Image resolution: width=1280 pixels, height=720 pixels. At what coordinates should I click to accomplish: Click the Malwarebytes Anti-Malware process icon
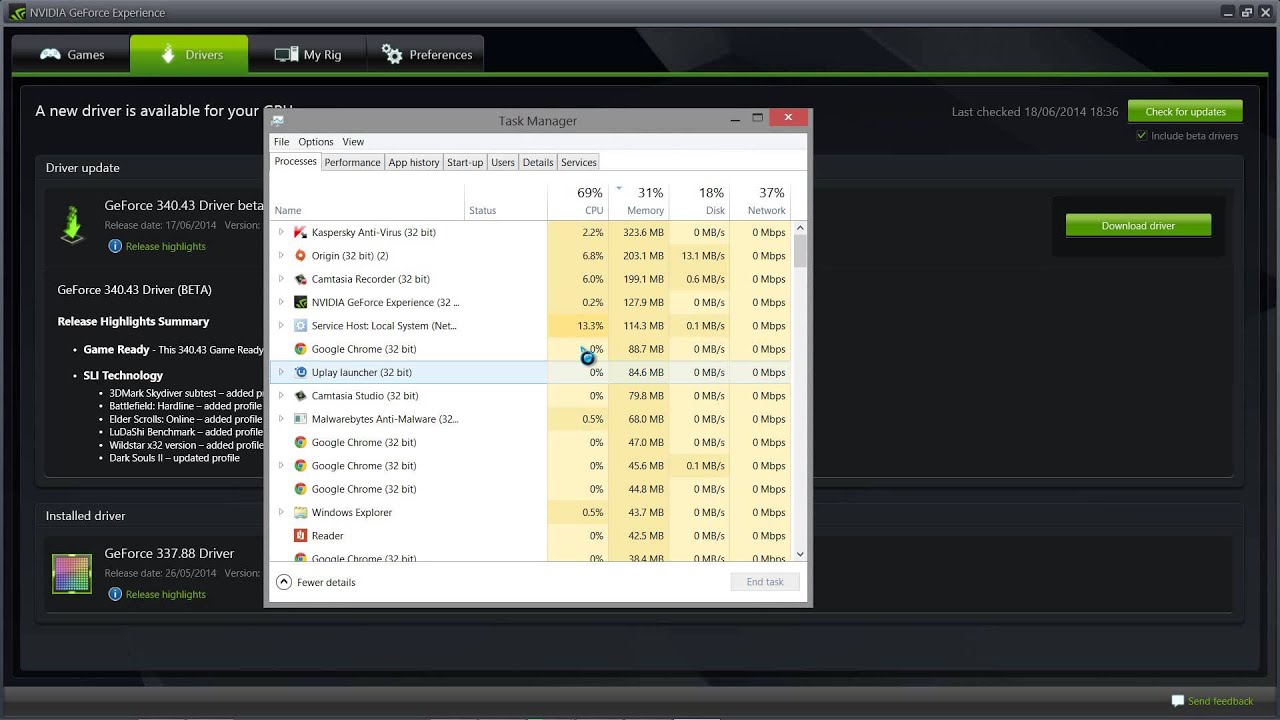pyautogui.click(x=300, y=419)
